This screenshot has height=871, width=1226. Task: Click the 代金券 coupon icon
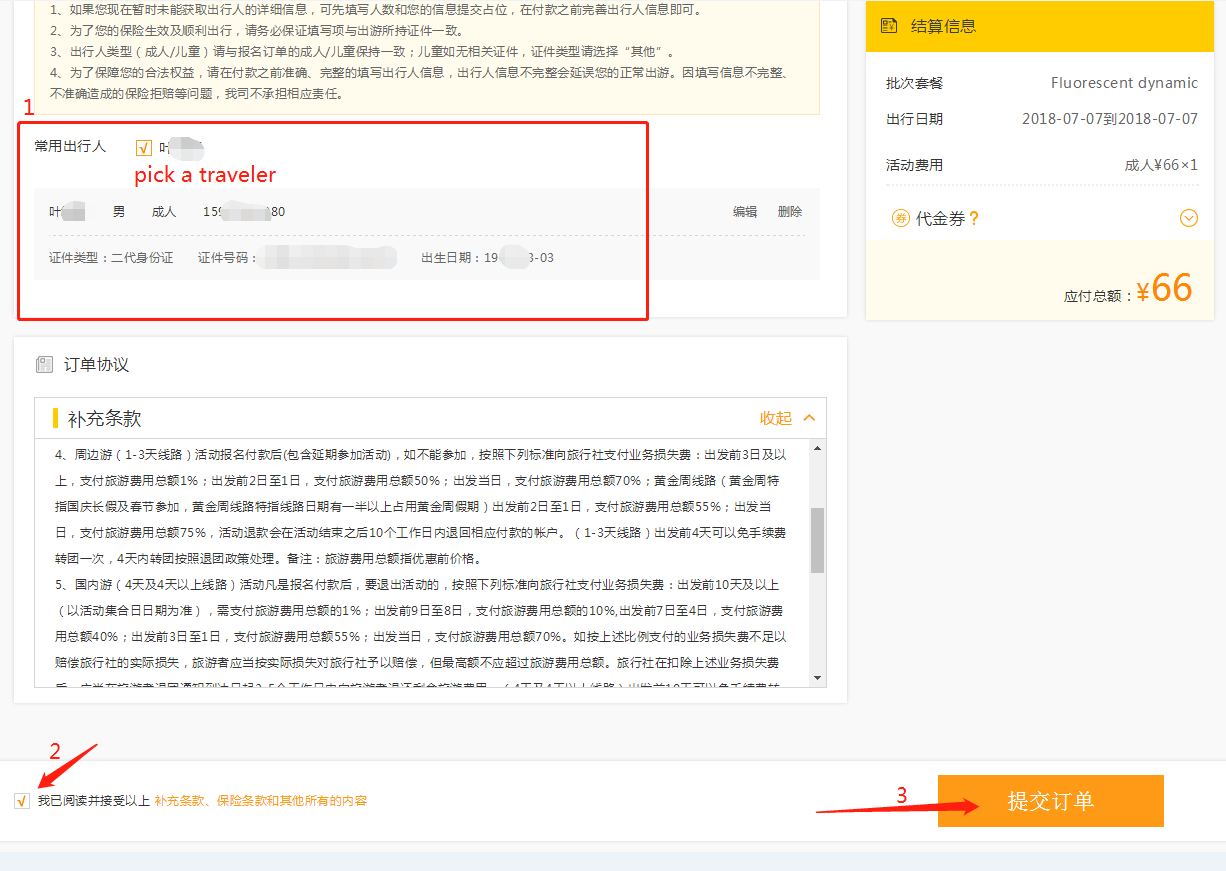click(900, 218)
